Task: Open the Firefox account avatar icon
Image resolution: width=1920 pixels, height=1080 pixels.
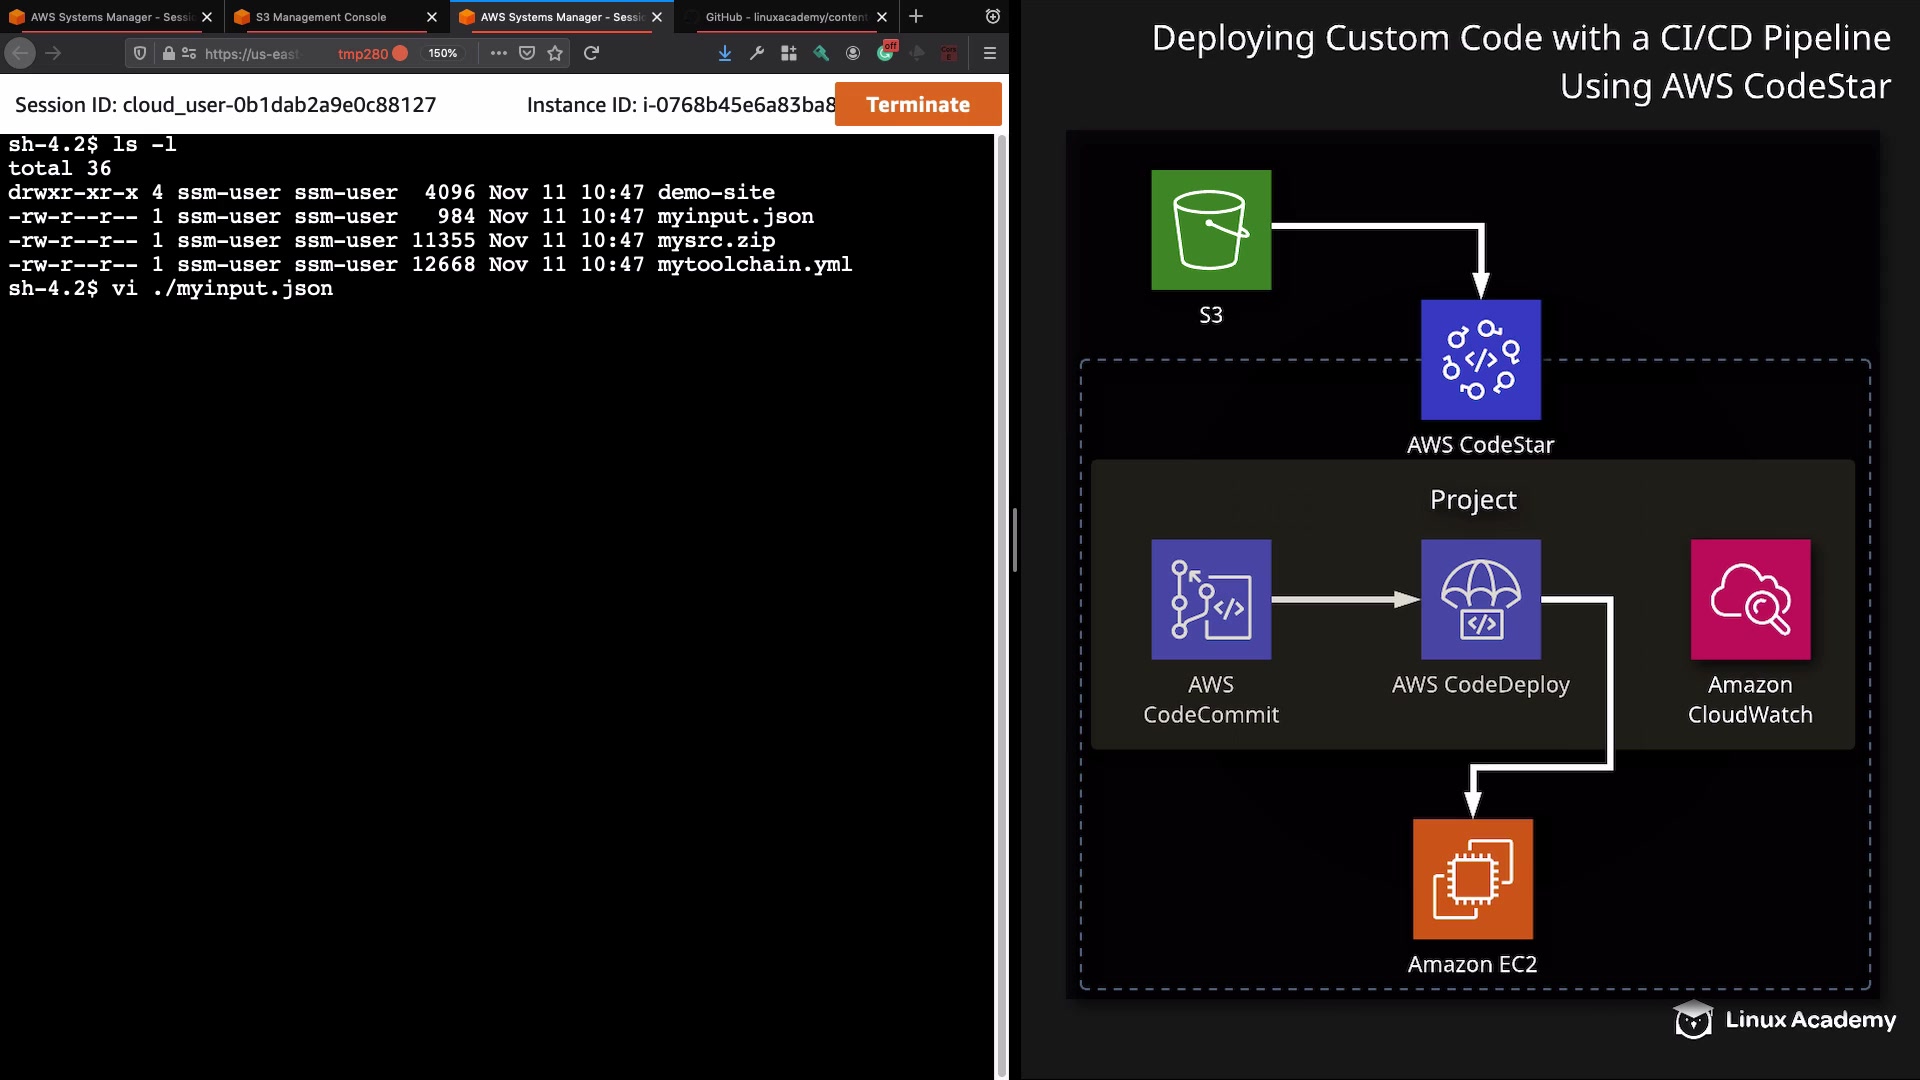Action: pyautogui.click(x=853, y=53)
